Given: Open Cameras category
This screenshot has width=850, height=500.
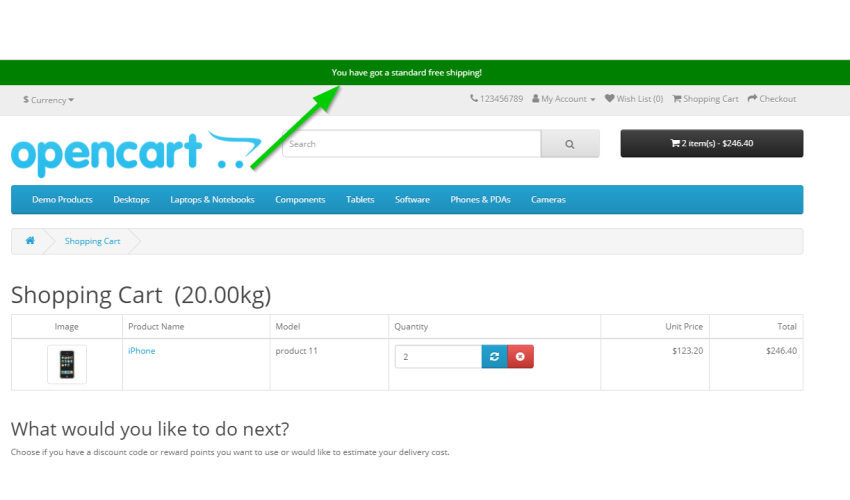Looking at the screenshot, I should (x=549, y=200).
